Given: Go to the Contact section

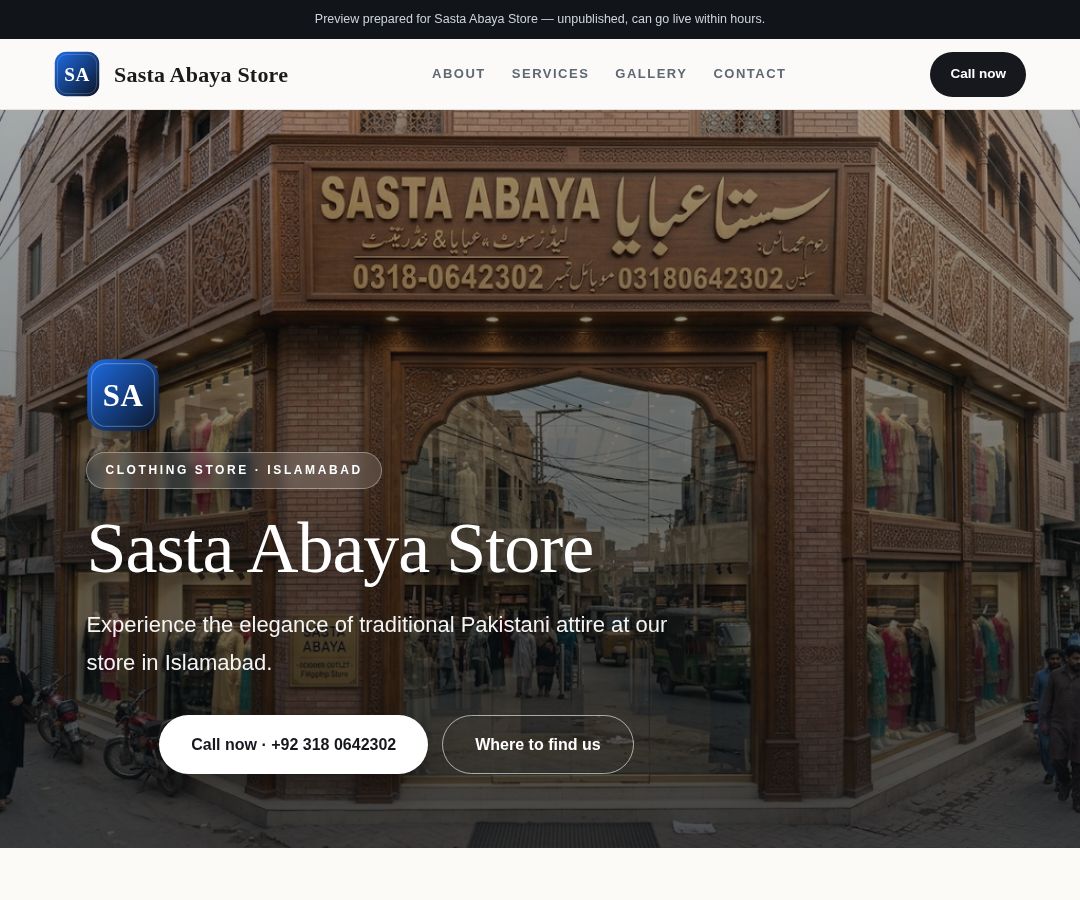Looking at the screenshot, I should point(749,74).
